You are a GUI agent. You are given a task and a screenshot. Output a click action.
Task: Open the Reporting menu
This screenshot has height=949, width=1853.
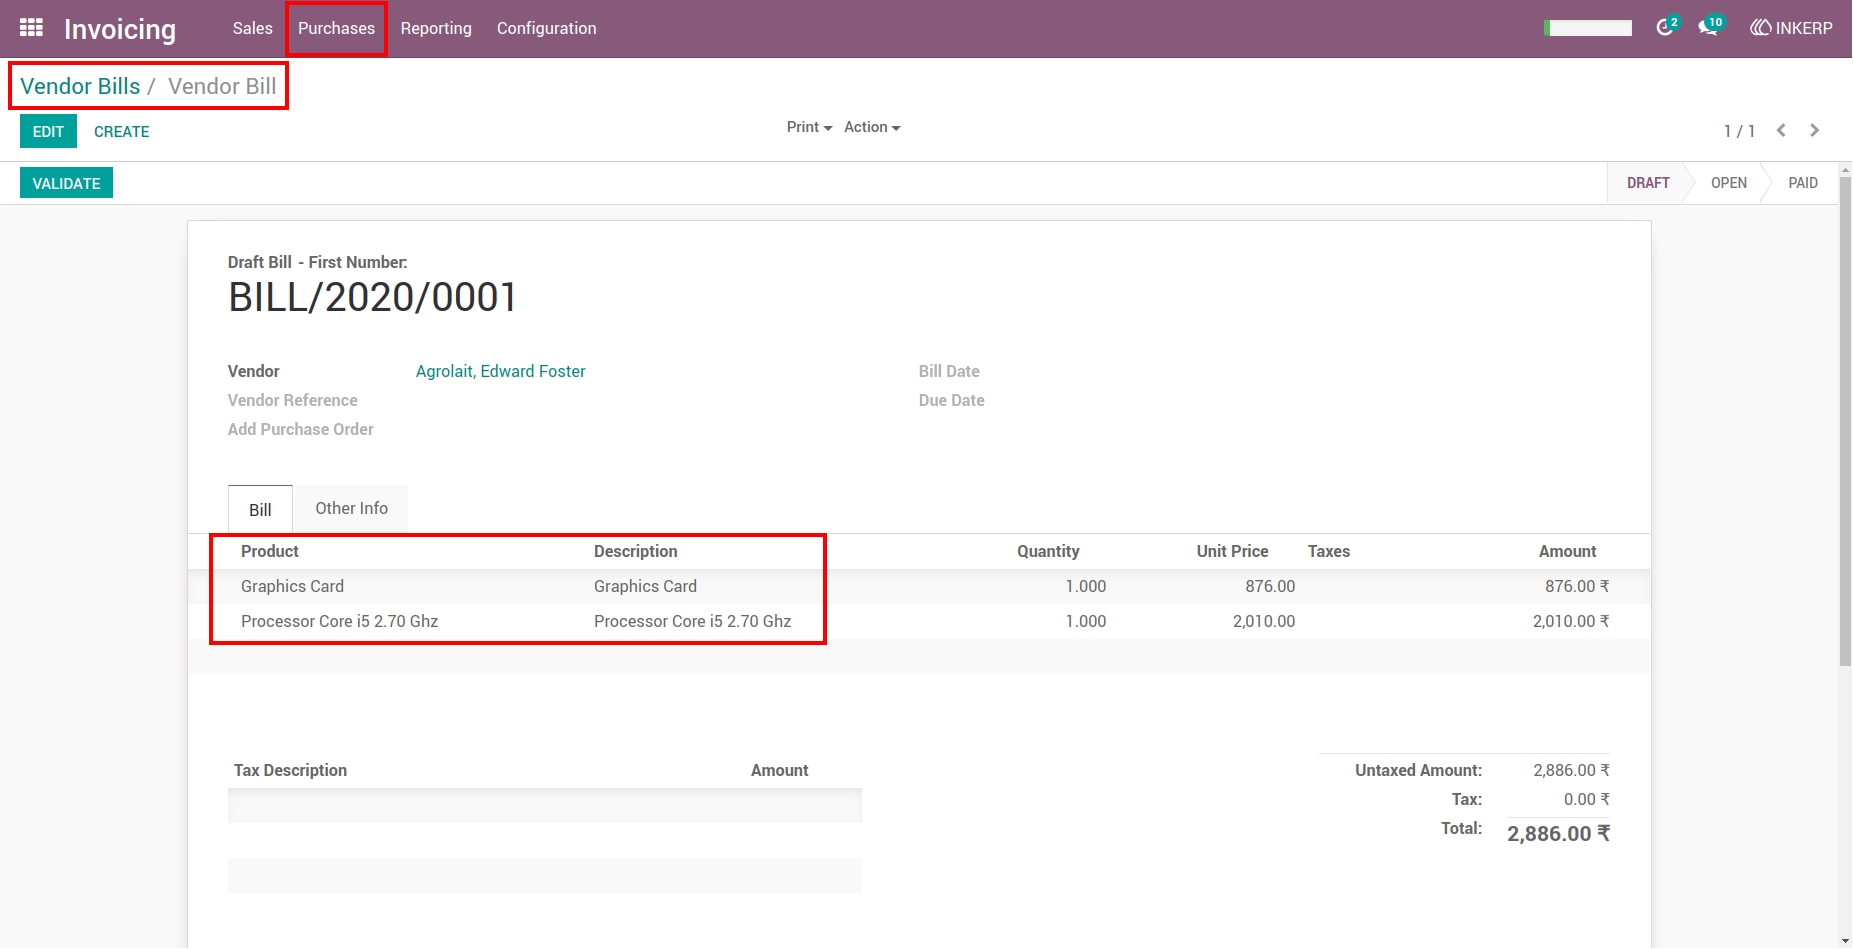click(x=436, y=28)
